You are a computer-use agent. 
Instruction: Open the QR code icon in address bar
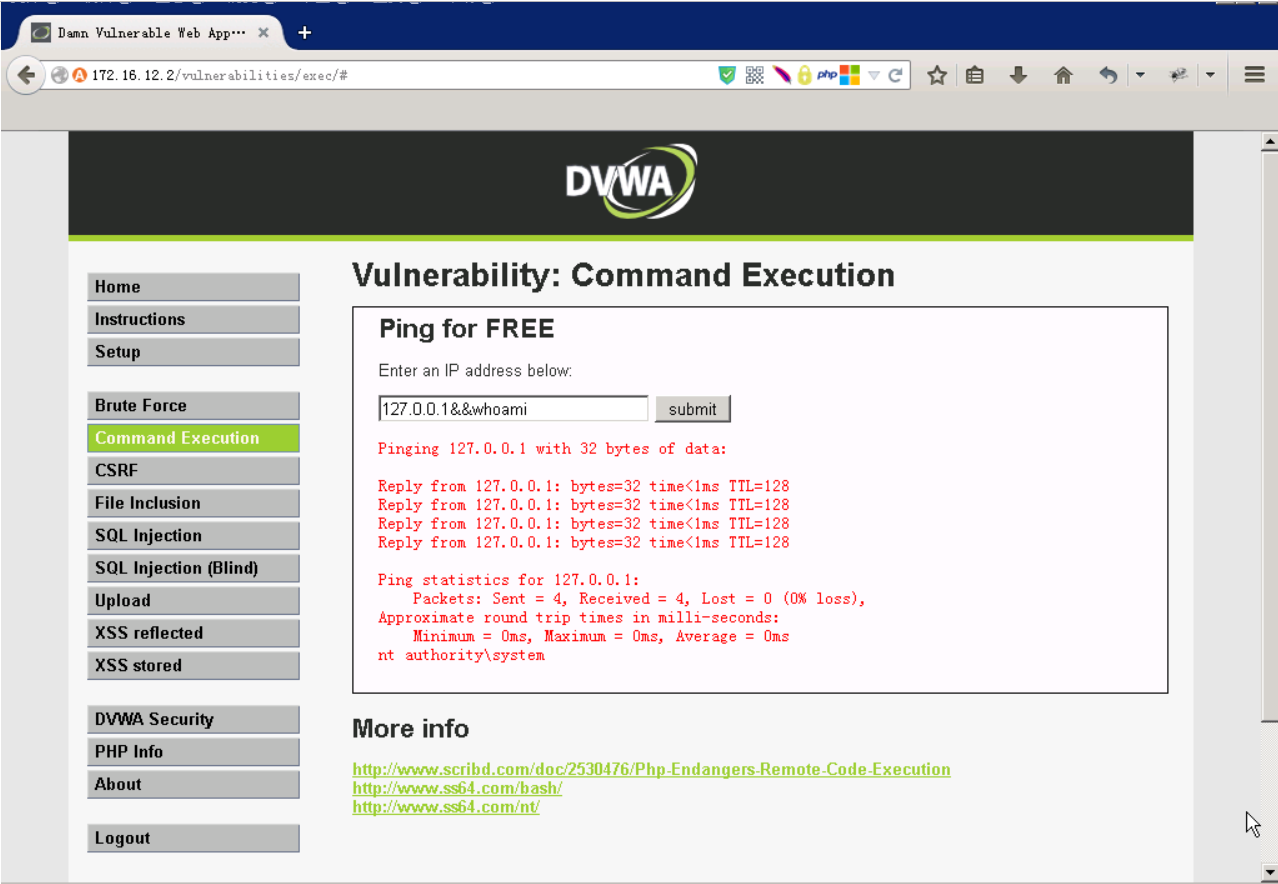click(x=755, y=75)
